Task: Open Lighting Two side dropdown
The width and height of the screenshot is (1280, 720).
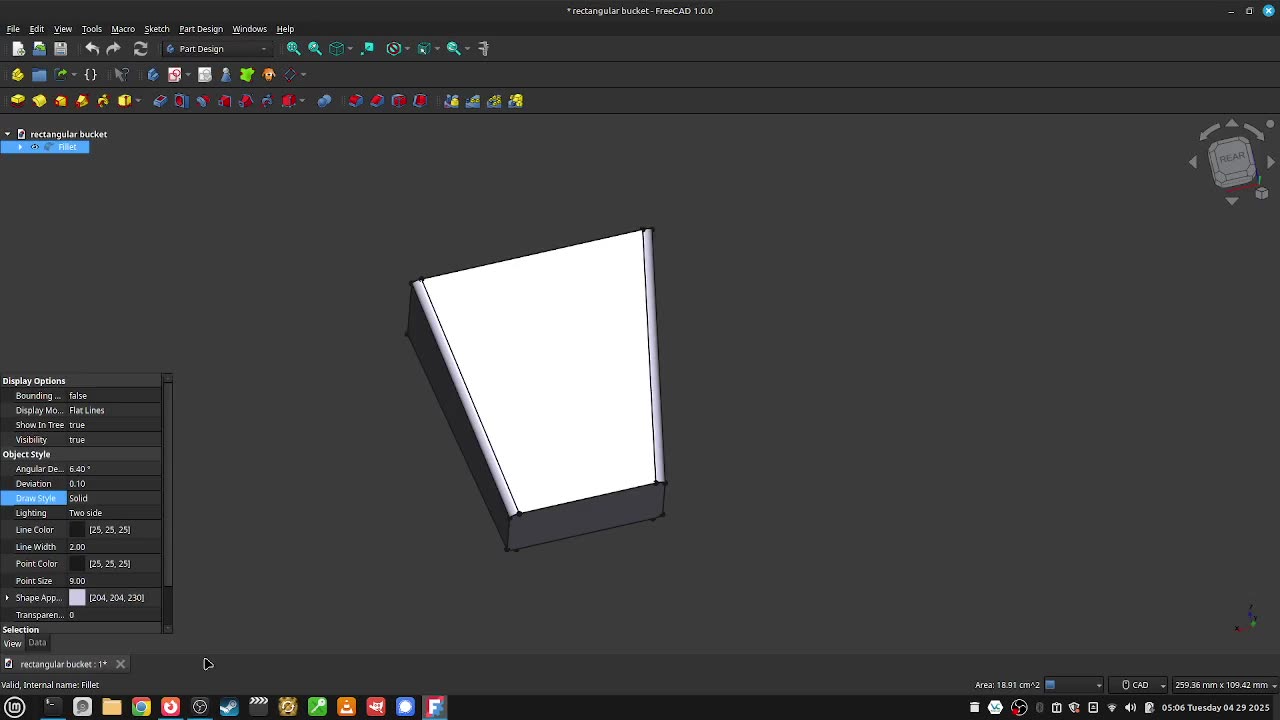Action: coord(114,513)
